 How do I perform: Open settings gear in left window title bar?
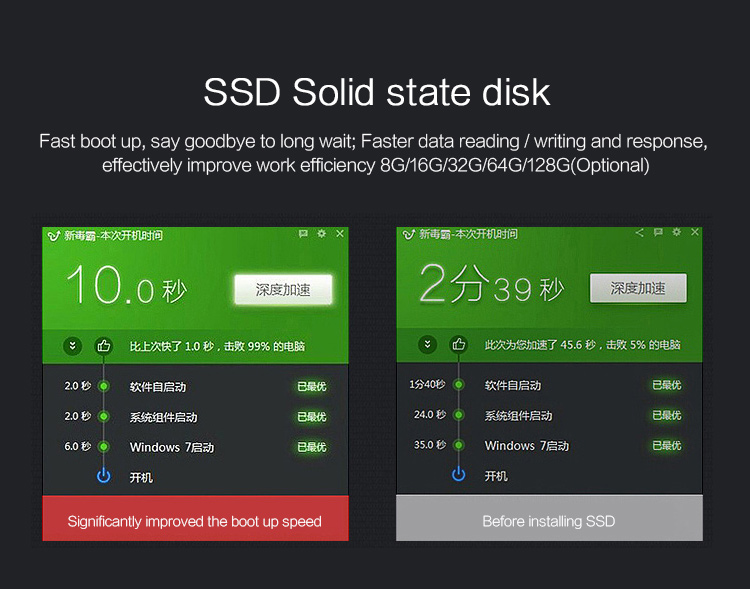click(x=321, y=233)
